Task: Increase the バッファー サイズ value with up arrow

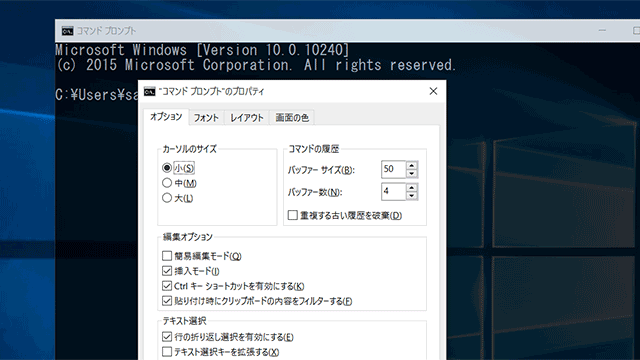Action: tap(412, 165)
